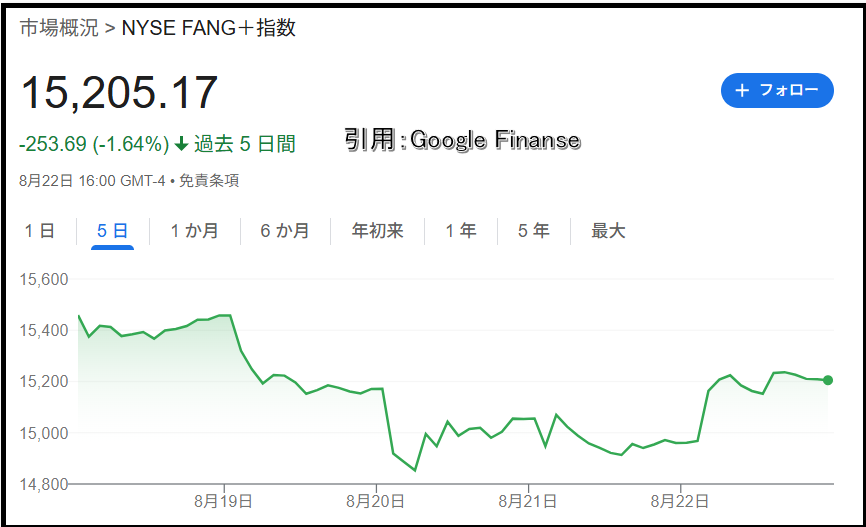The height and width of the screenshot is (527, 866).
Task: Click the 8月20日 date label on axis
Action: 376,502
